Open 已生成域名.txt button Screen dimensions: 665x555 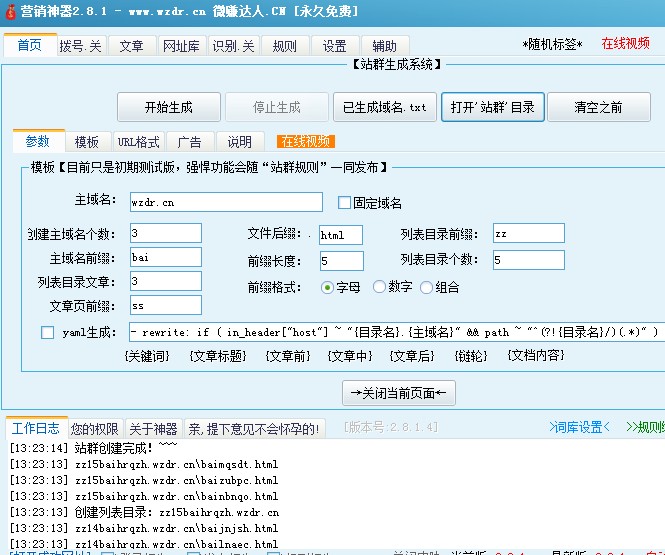pyautogui.click(x=385, y=107)
